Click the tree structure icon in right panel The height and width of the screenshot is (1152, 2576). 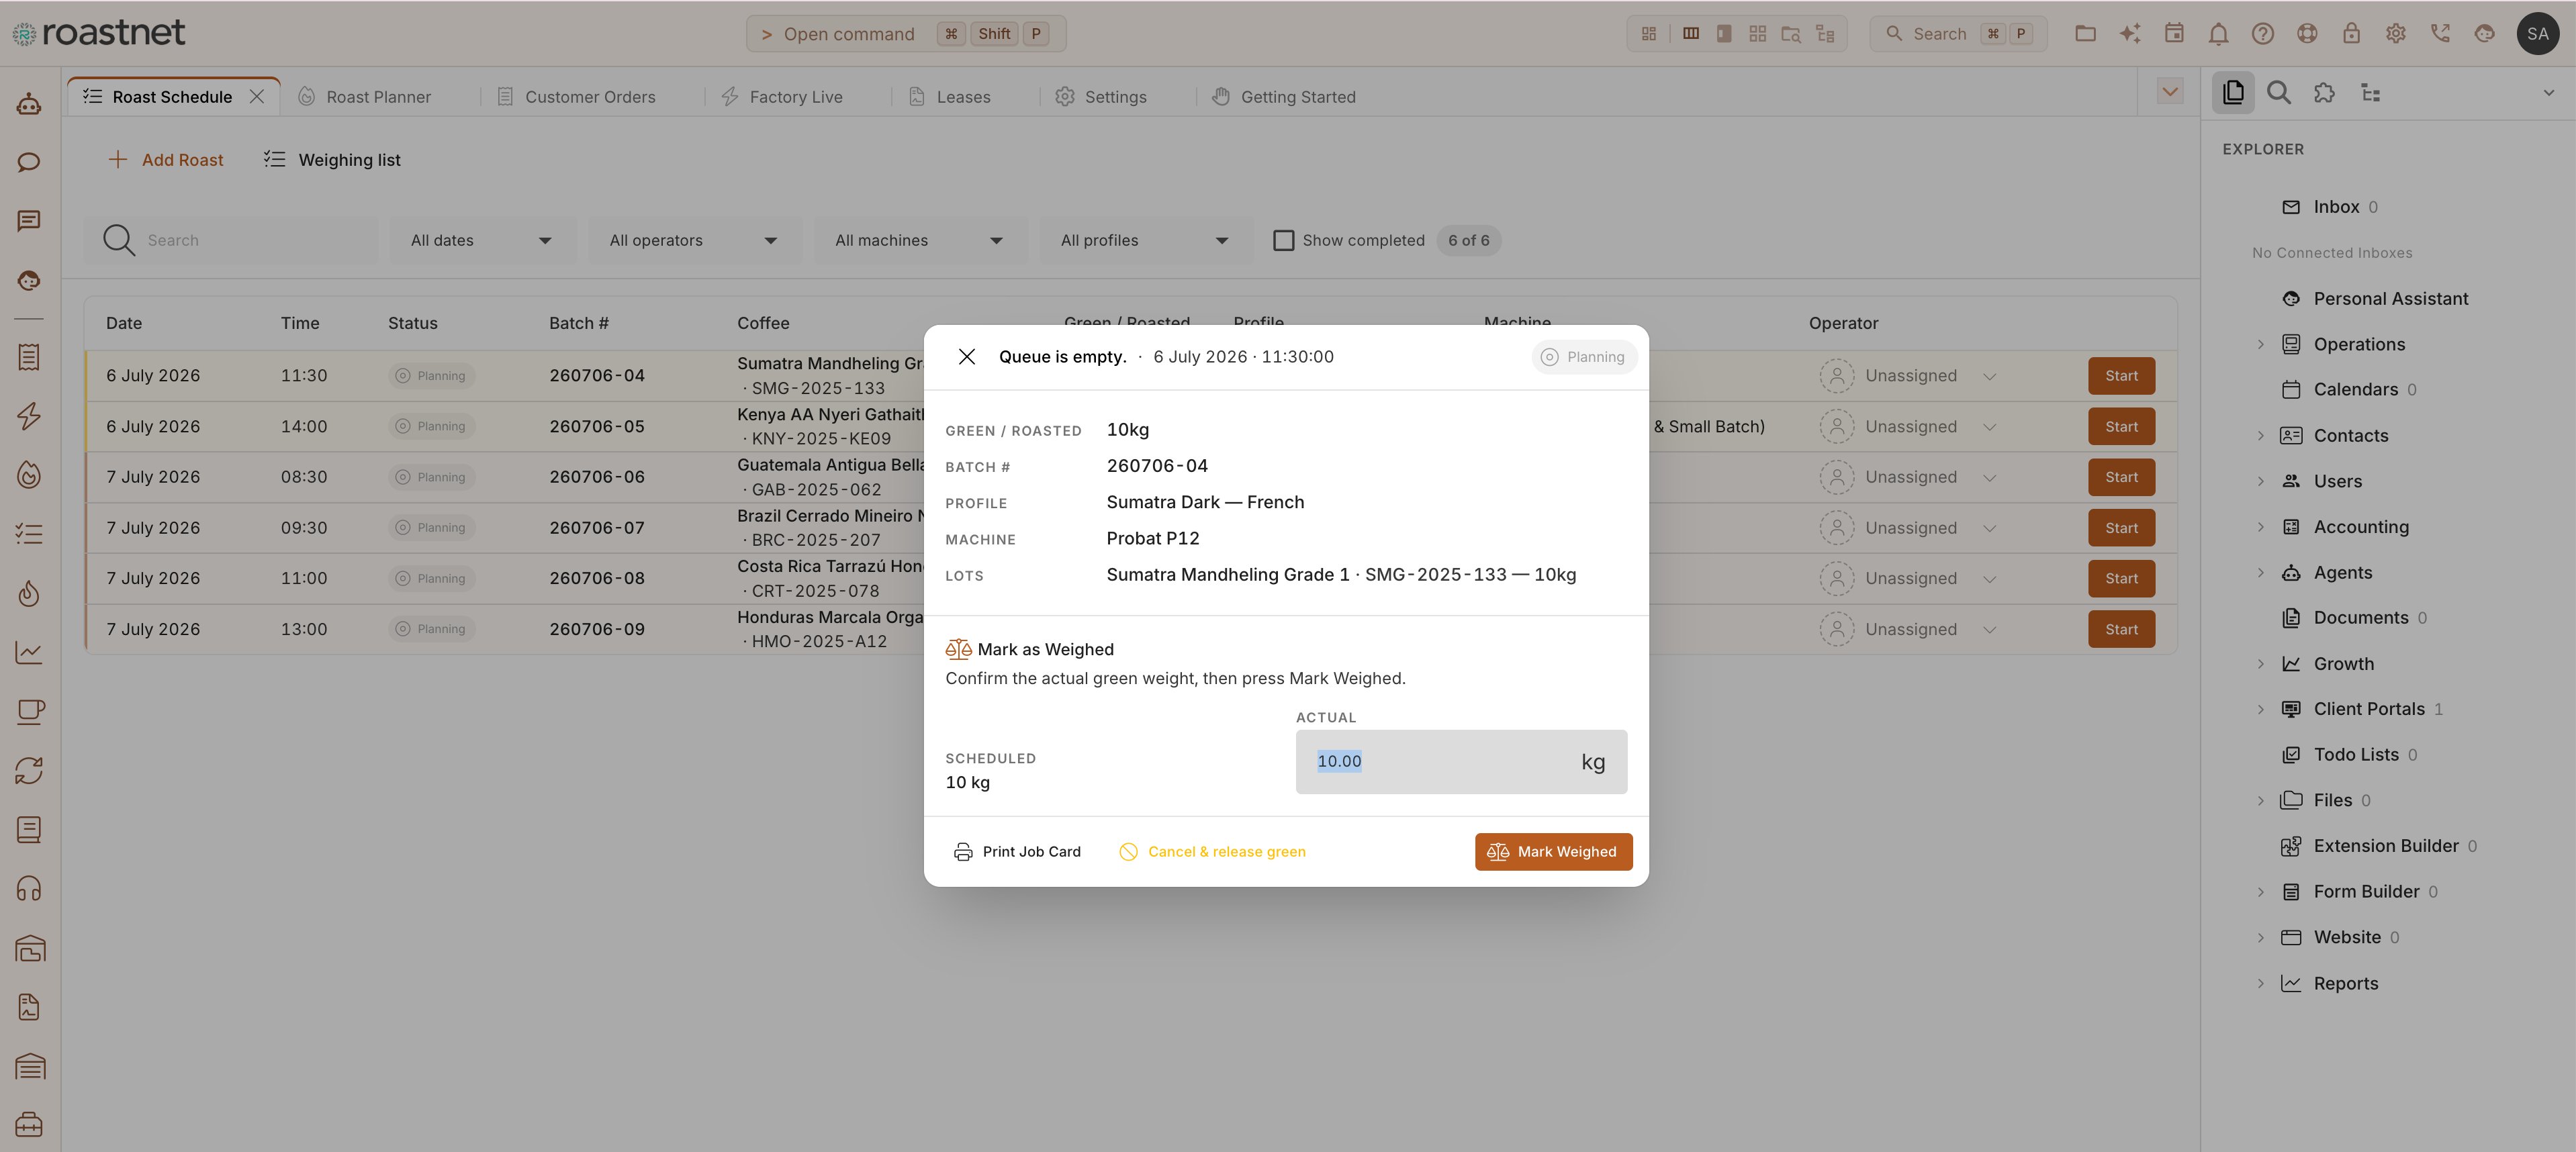(x=2371, y=93)
